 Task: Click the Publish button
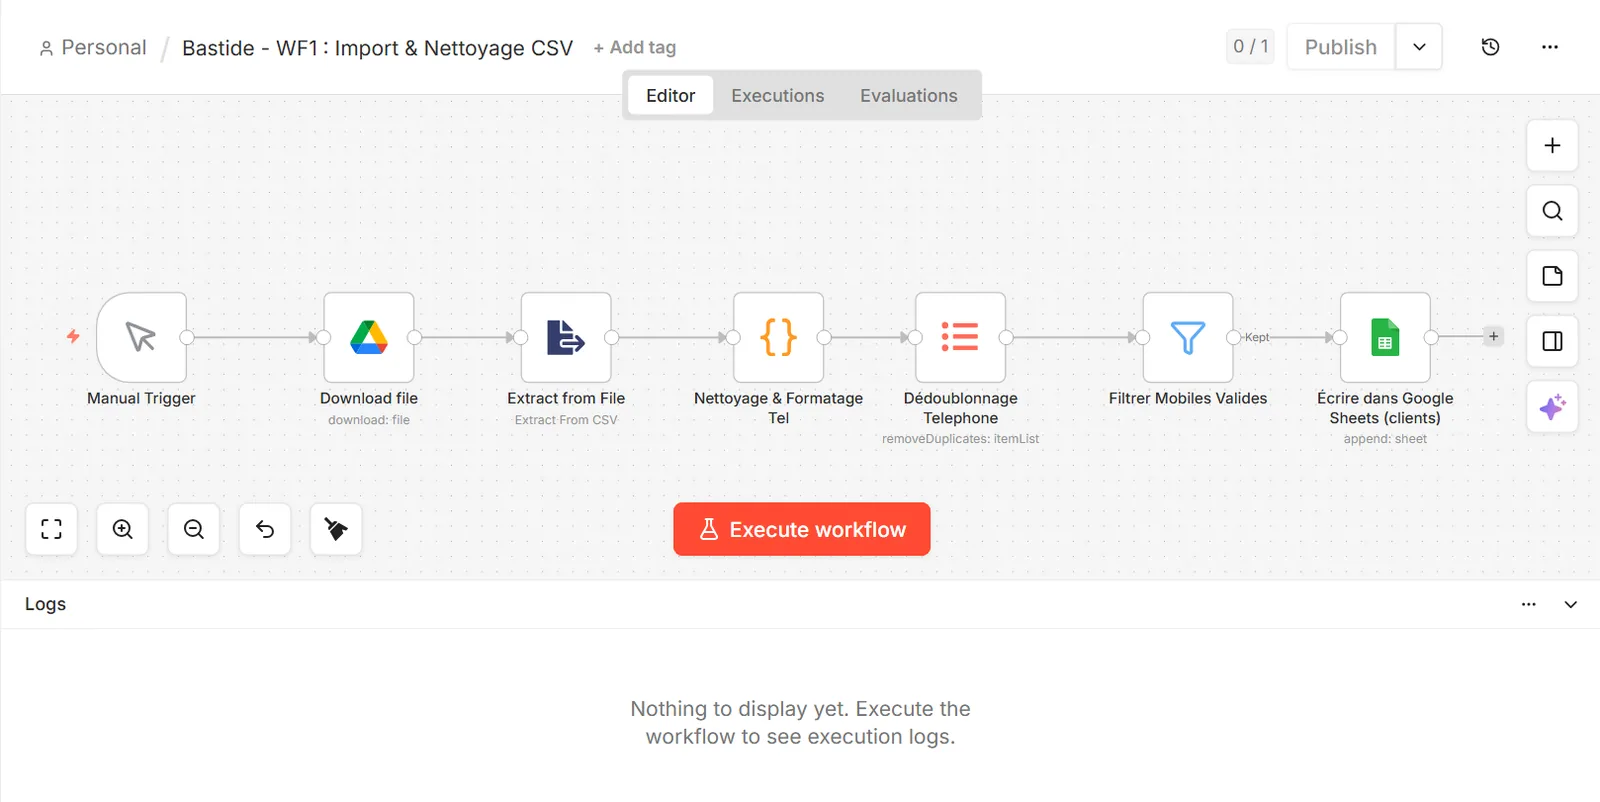pyautogui.click(x=1341, y=47)
